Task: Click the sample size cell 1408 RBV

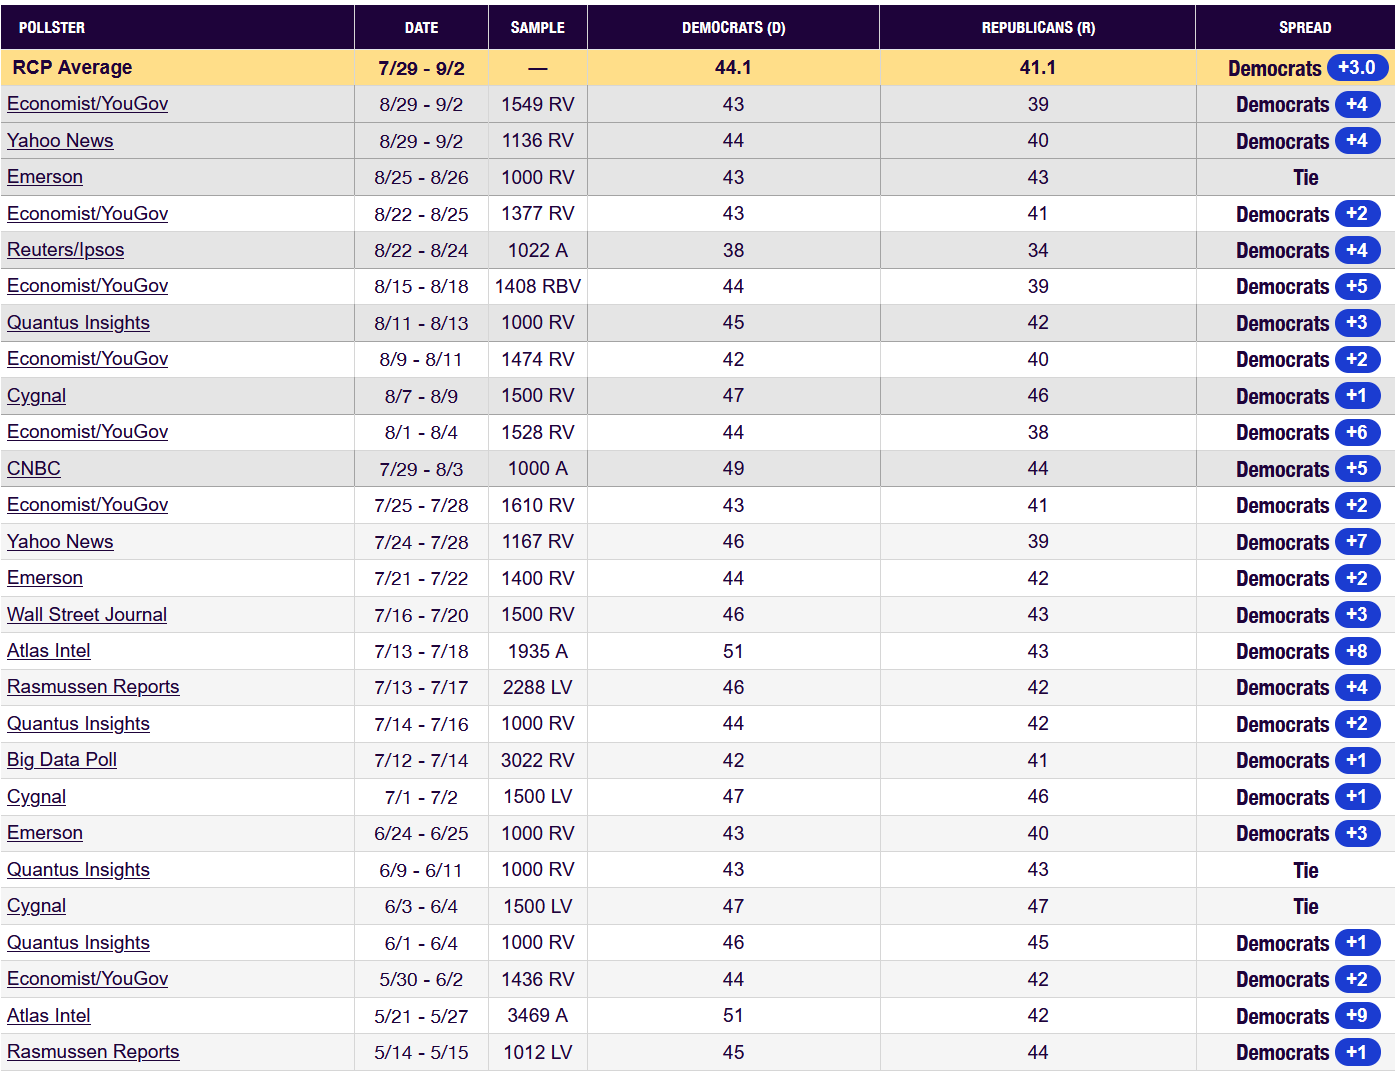Action: coord(538,286)
